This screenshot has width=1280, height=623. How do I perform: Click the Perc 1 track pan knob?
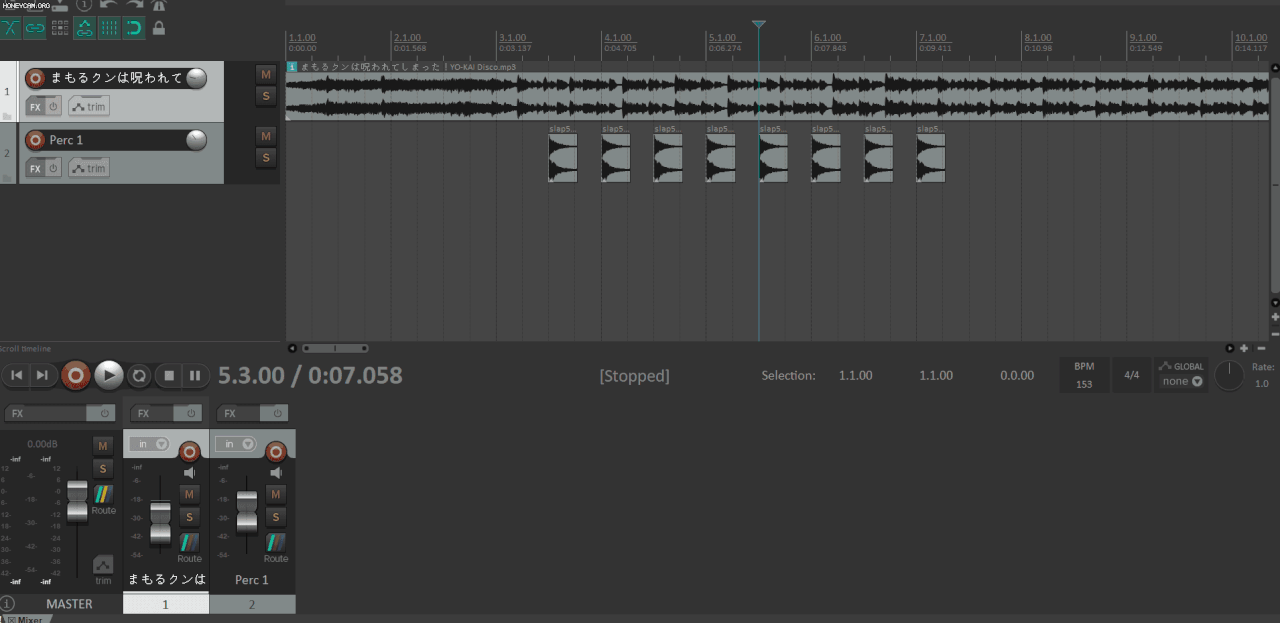[x=196, y=140]
